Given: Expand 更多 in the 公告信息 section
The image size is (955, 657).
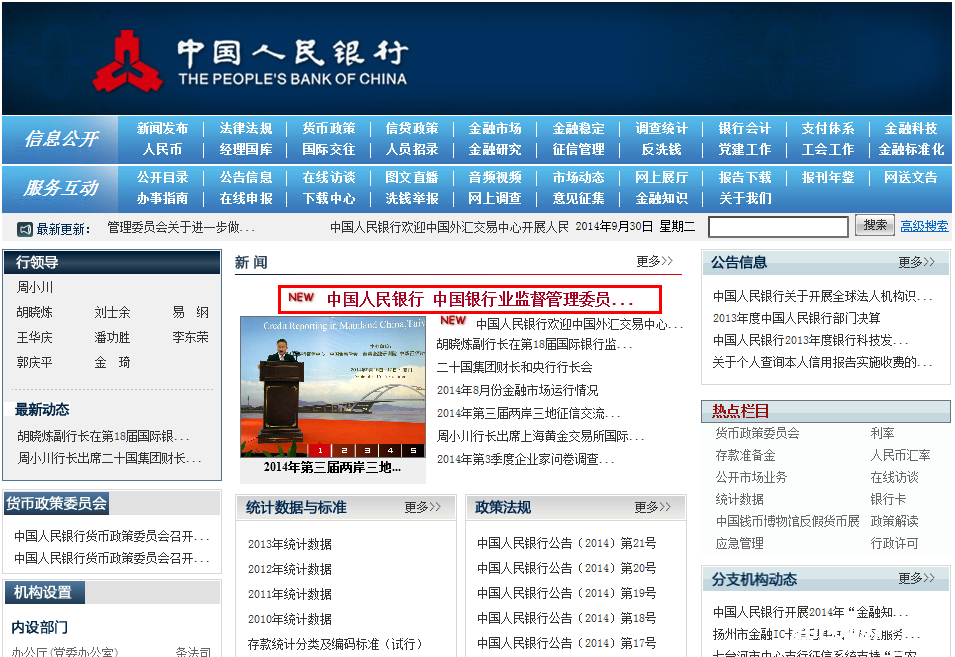Looking at the screenshot, I should 916,262.
